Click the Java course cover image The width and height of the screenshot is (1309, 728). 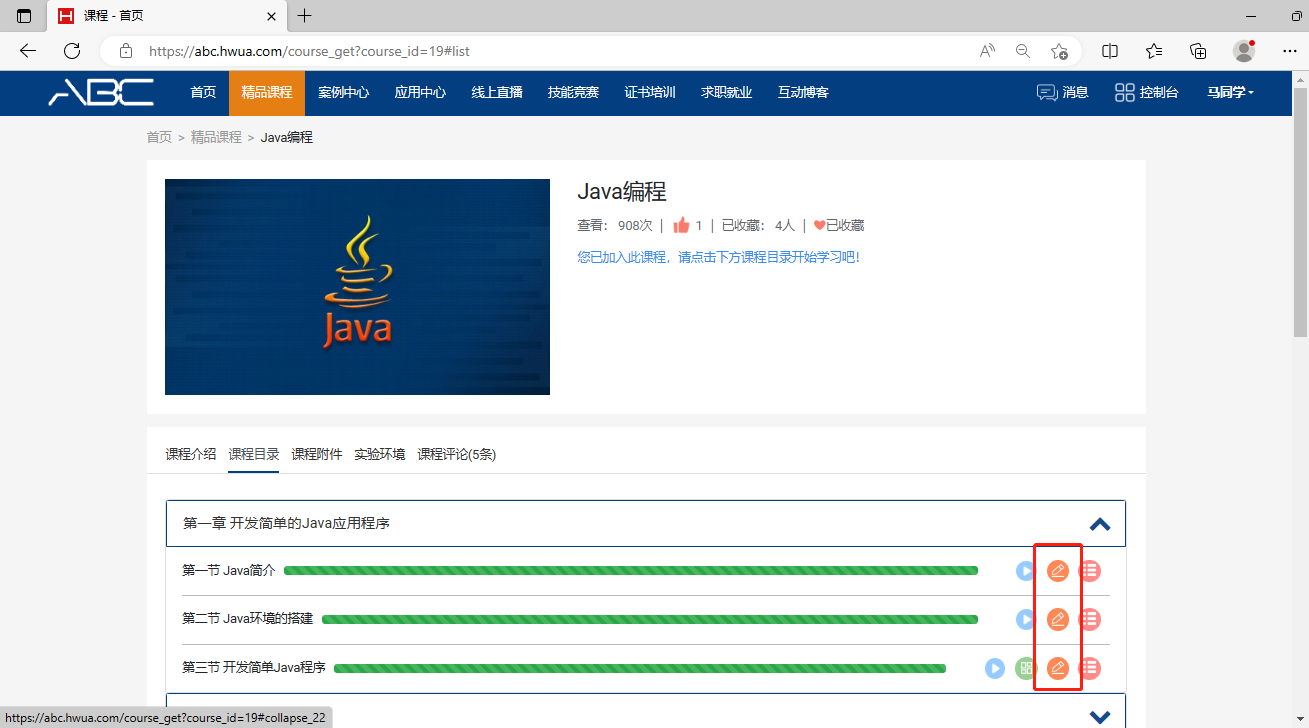(357, 287)
